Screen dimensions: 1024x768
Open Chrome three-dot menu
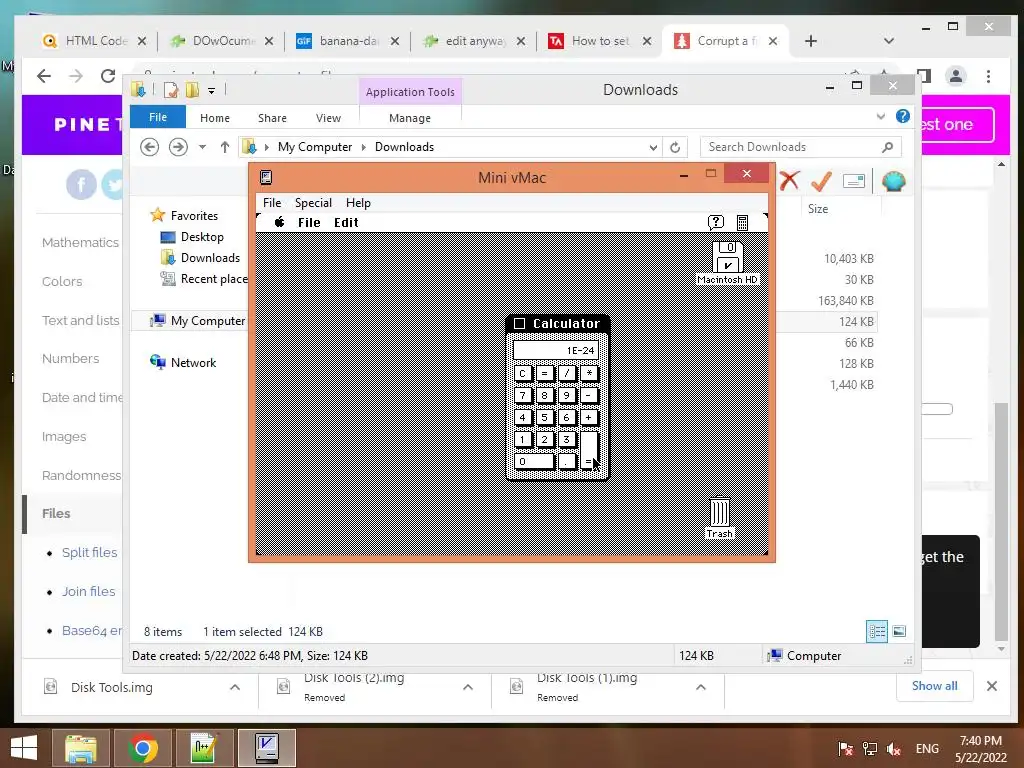(988, 76)
